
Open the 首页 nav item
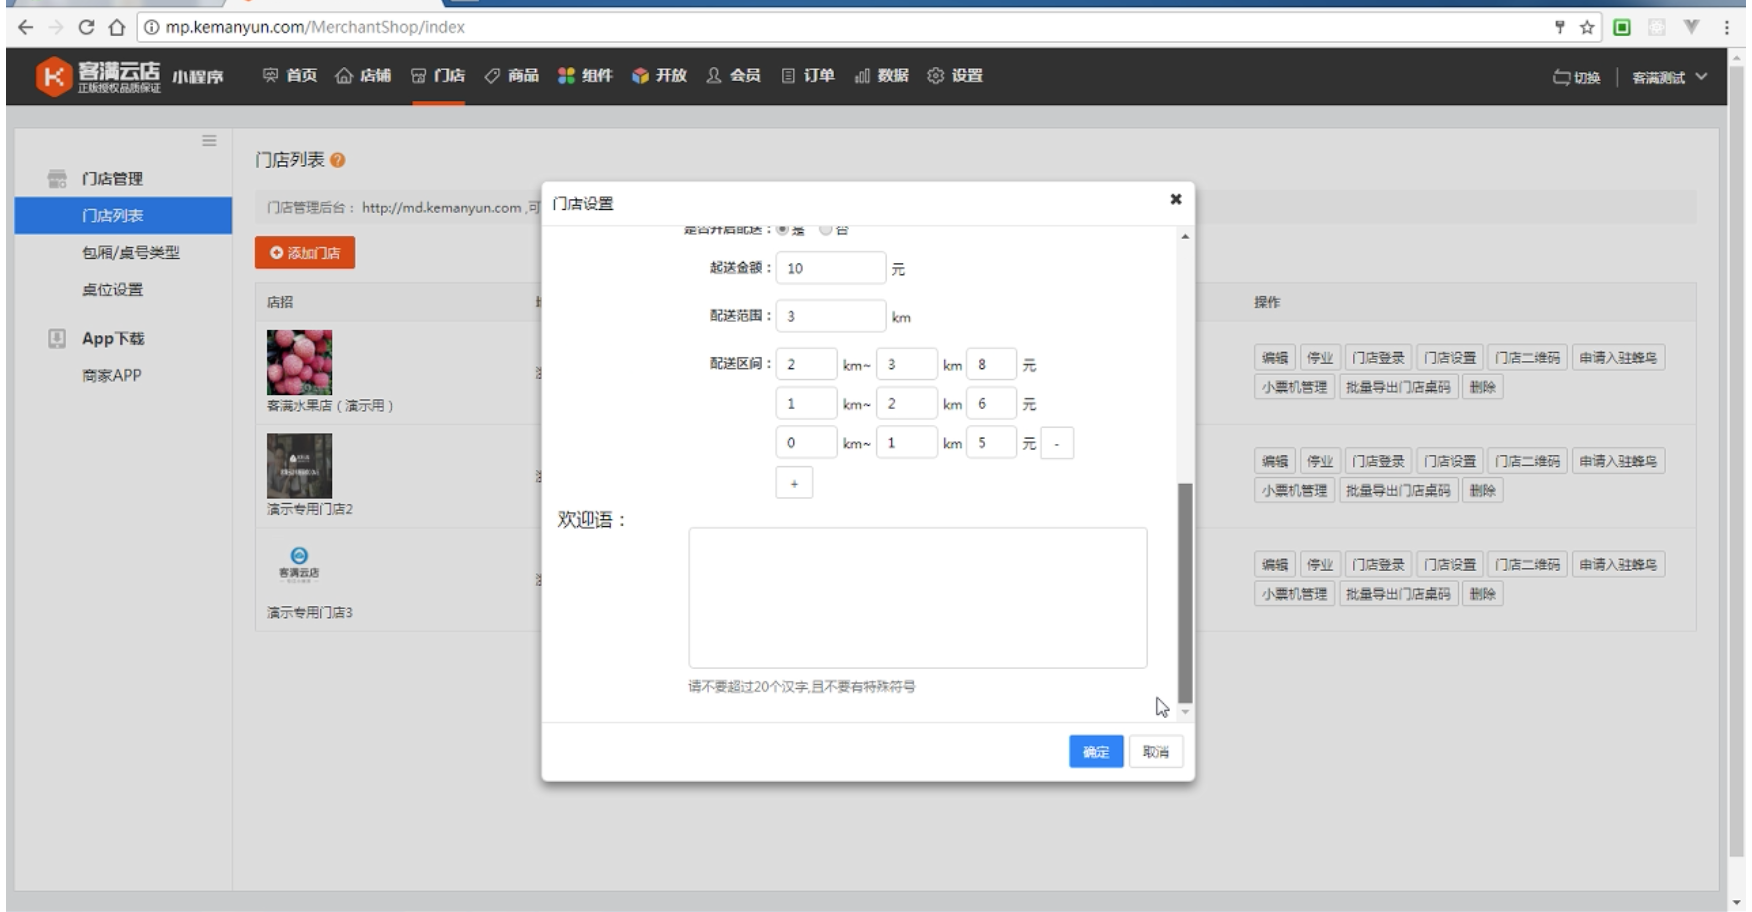pyautogui.click(x=290, y=76)
